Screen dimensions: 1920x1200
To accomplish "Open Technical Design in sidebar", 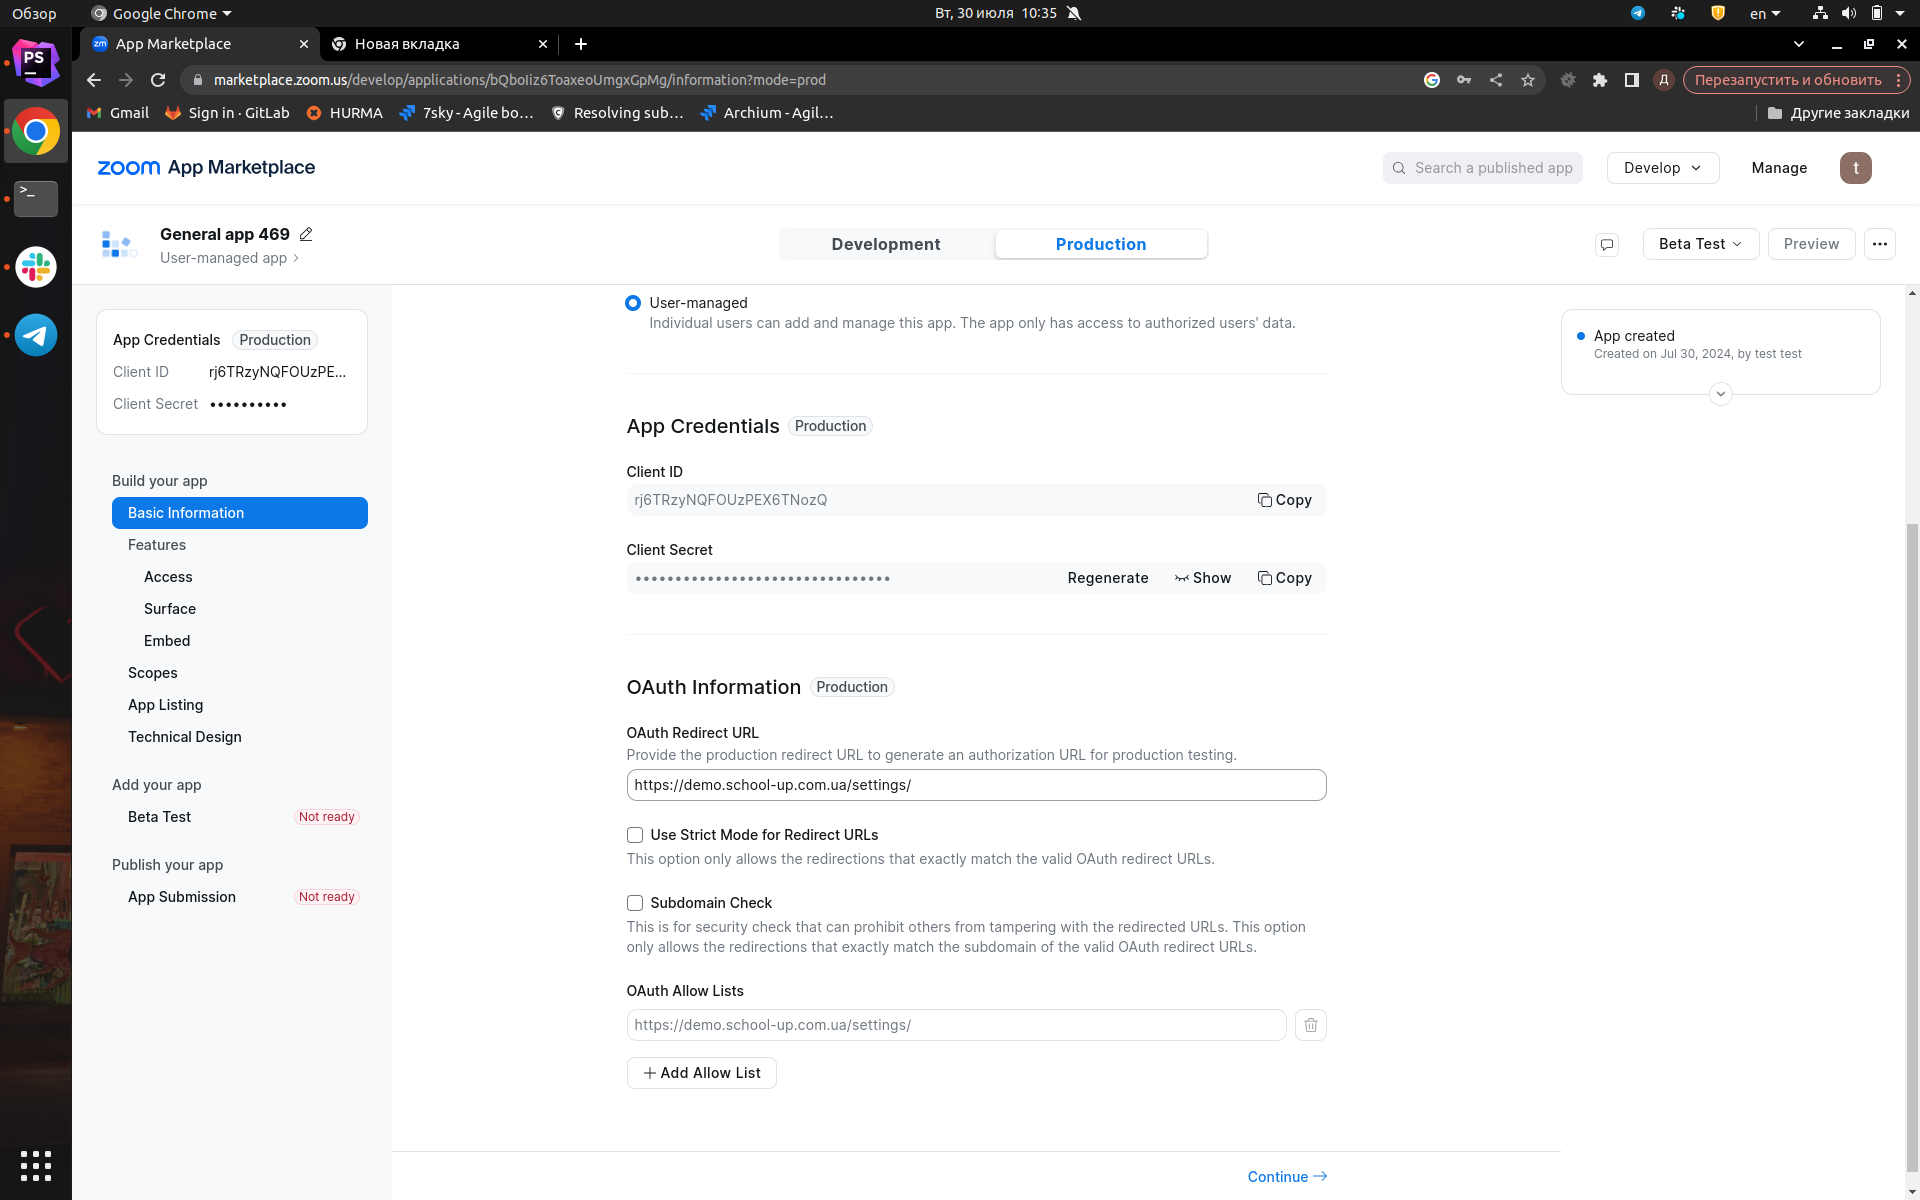I will coord(185,737).
